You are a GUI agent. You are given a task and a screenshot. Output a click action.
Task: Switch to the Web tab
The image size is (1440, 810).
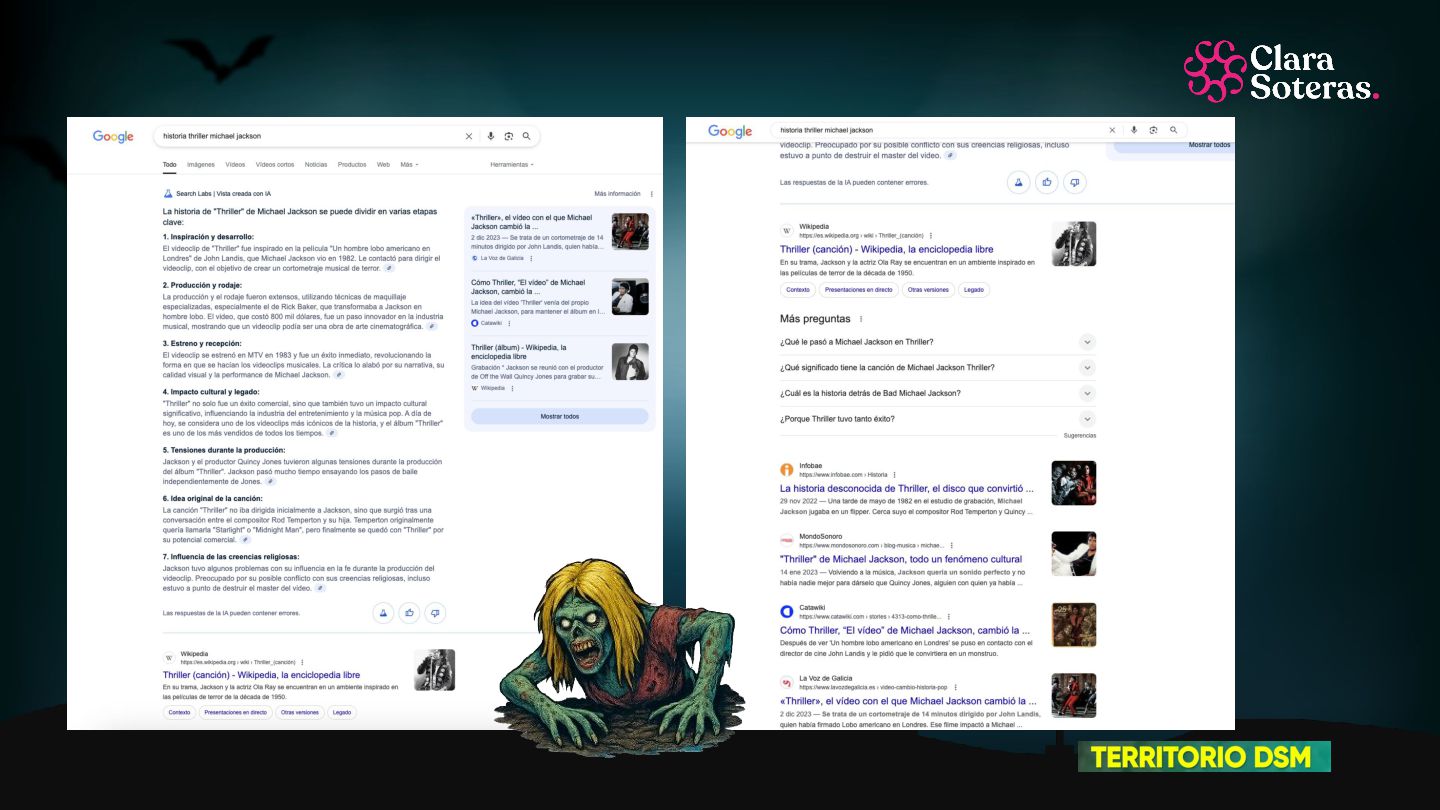coord(383,164)
